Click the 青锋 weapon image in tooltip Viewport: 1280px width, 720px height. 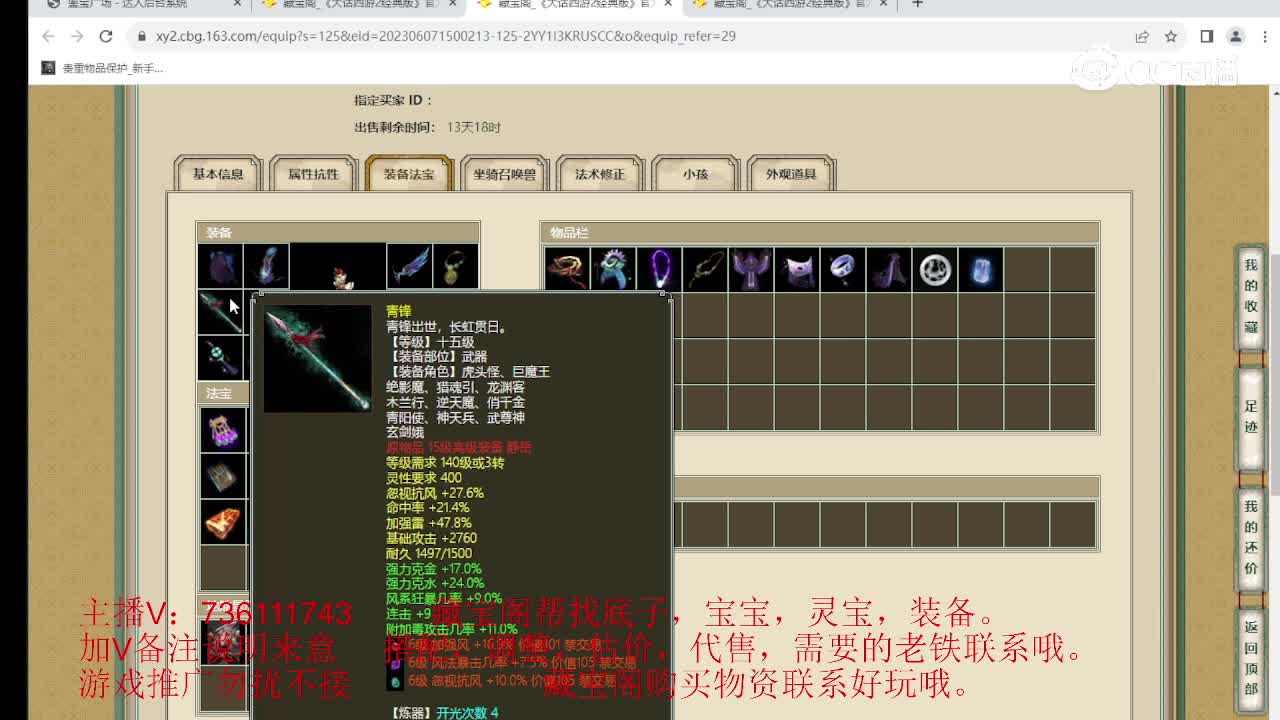pos(317,358)
